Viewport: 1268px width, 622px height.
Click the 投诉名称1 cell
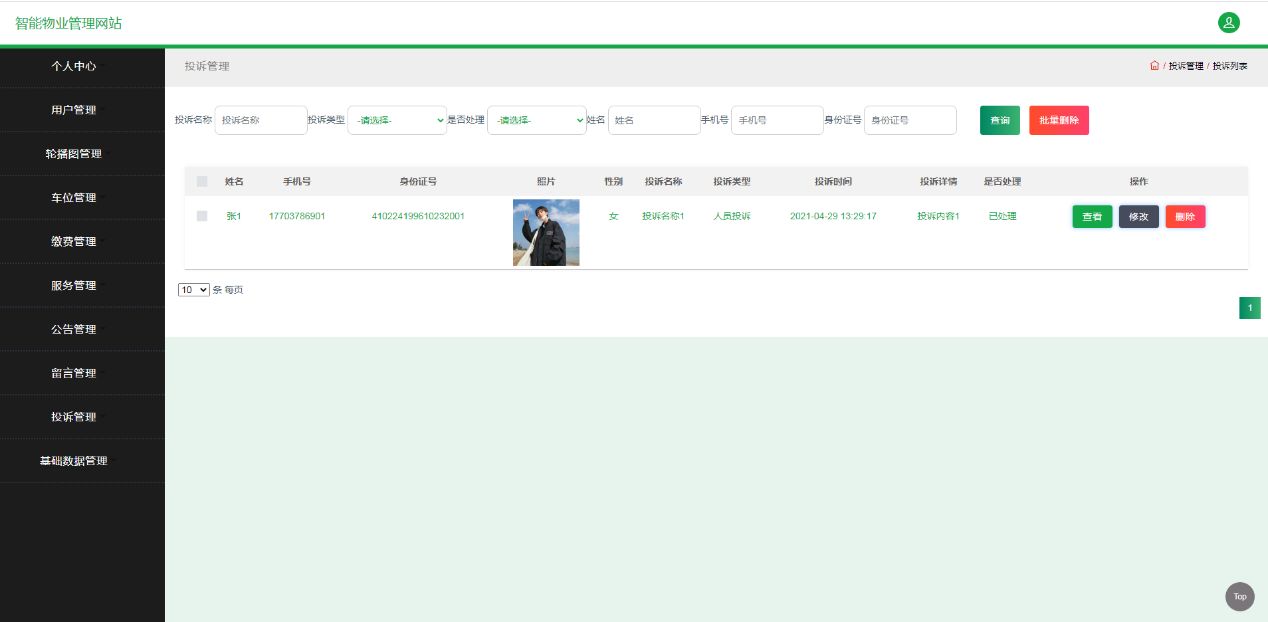click(x=663, y=216)
